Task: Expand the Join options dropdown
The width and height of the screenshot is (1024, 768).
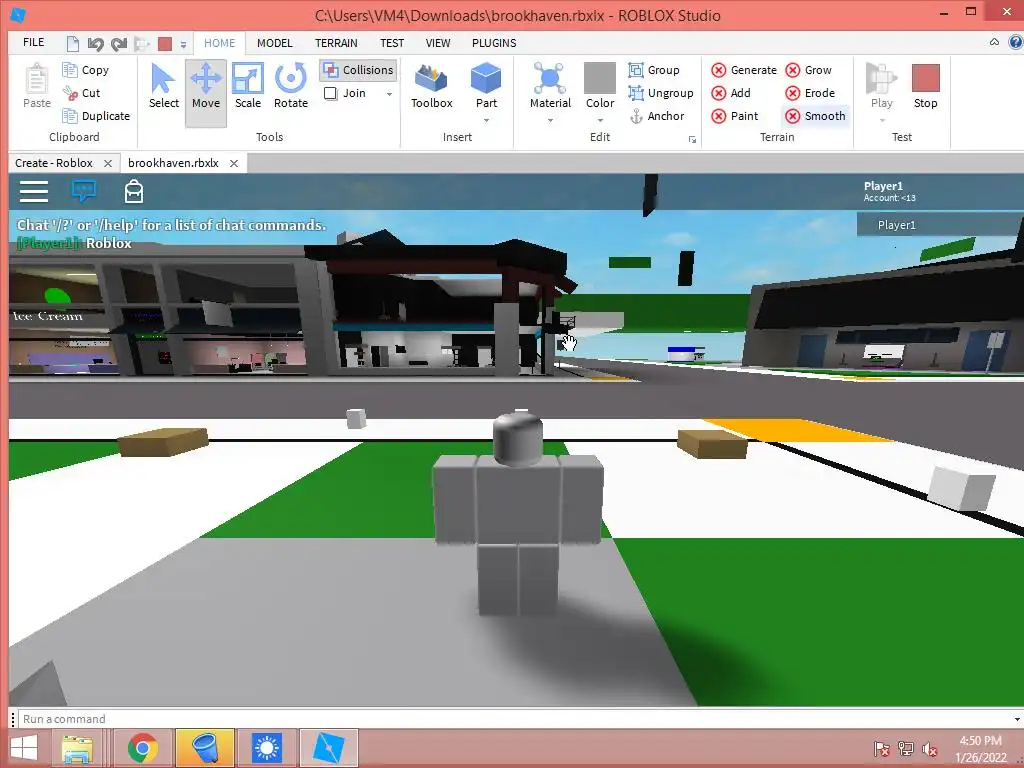Action: point(389,94)
